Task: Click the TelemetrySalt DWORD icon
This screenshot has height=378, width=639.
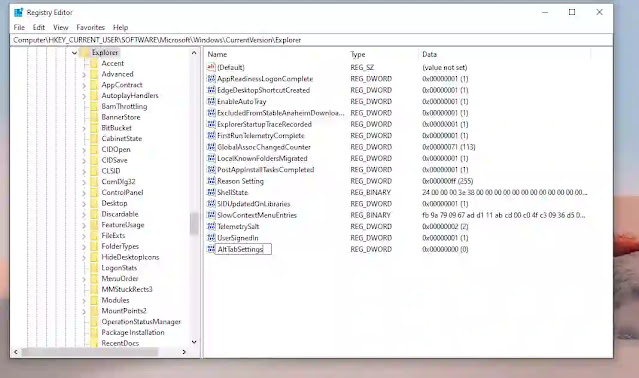Action: point(211,226)
